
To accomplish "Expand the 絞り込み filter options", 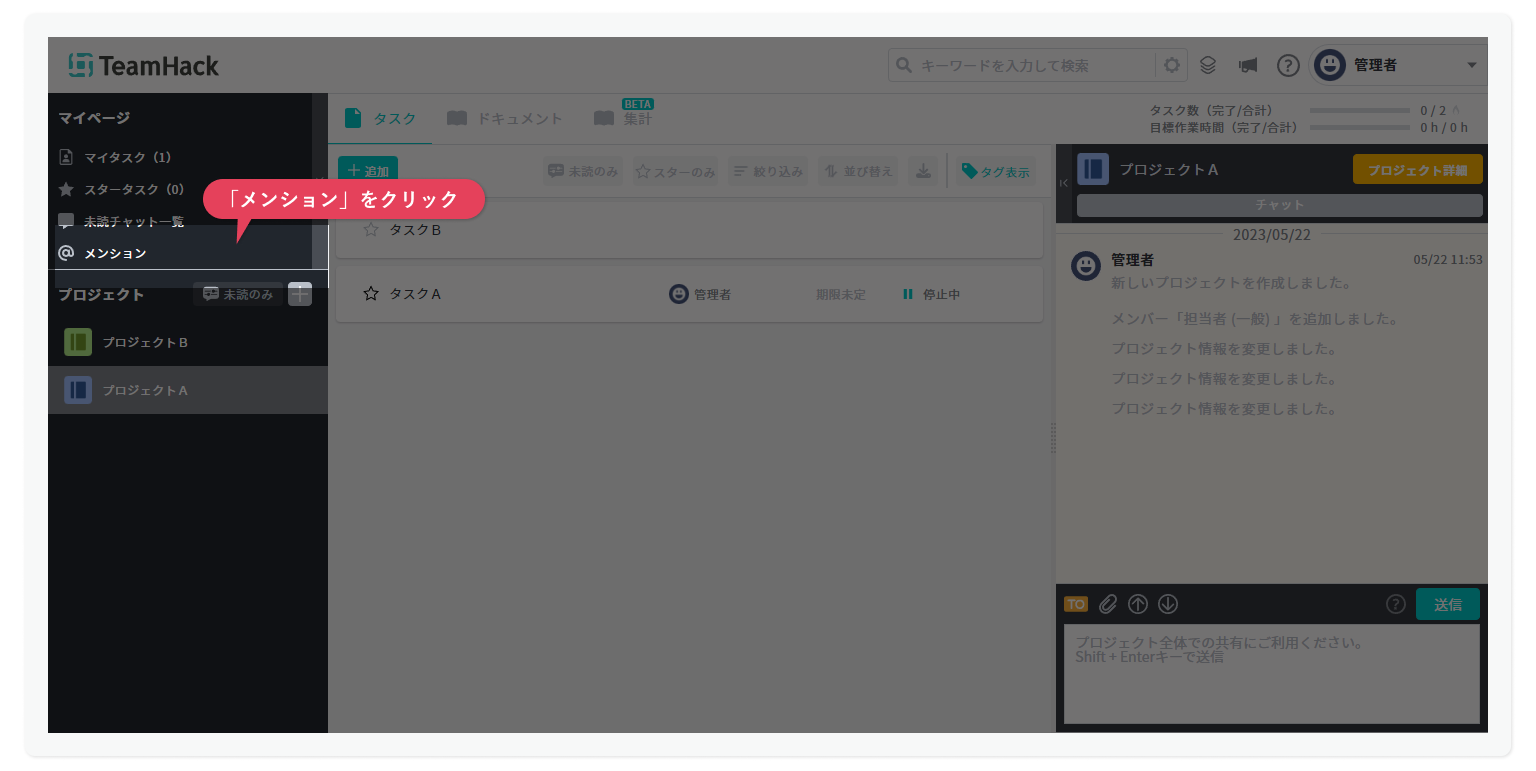I will (767, 171).
